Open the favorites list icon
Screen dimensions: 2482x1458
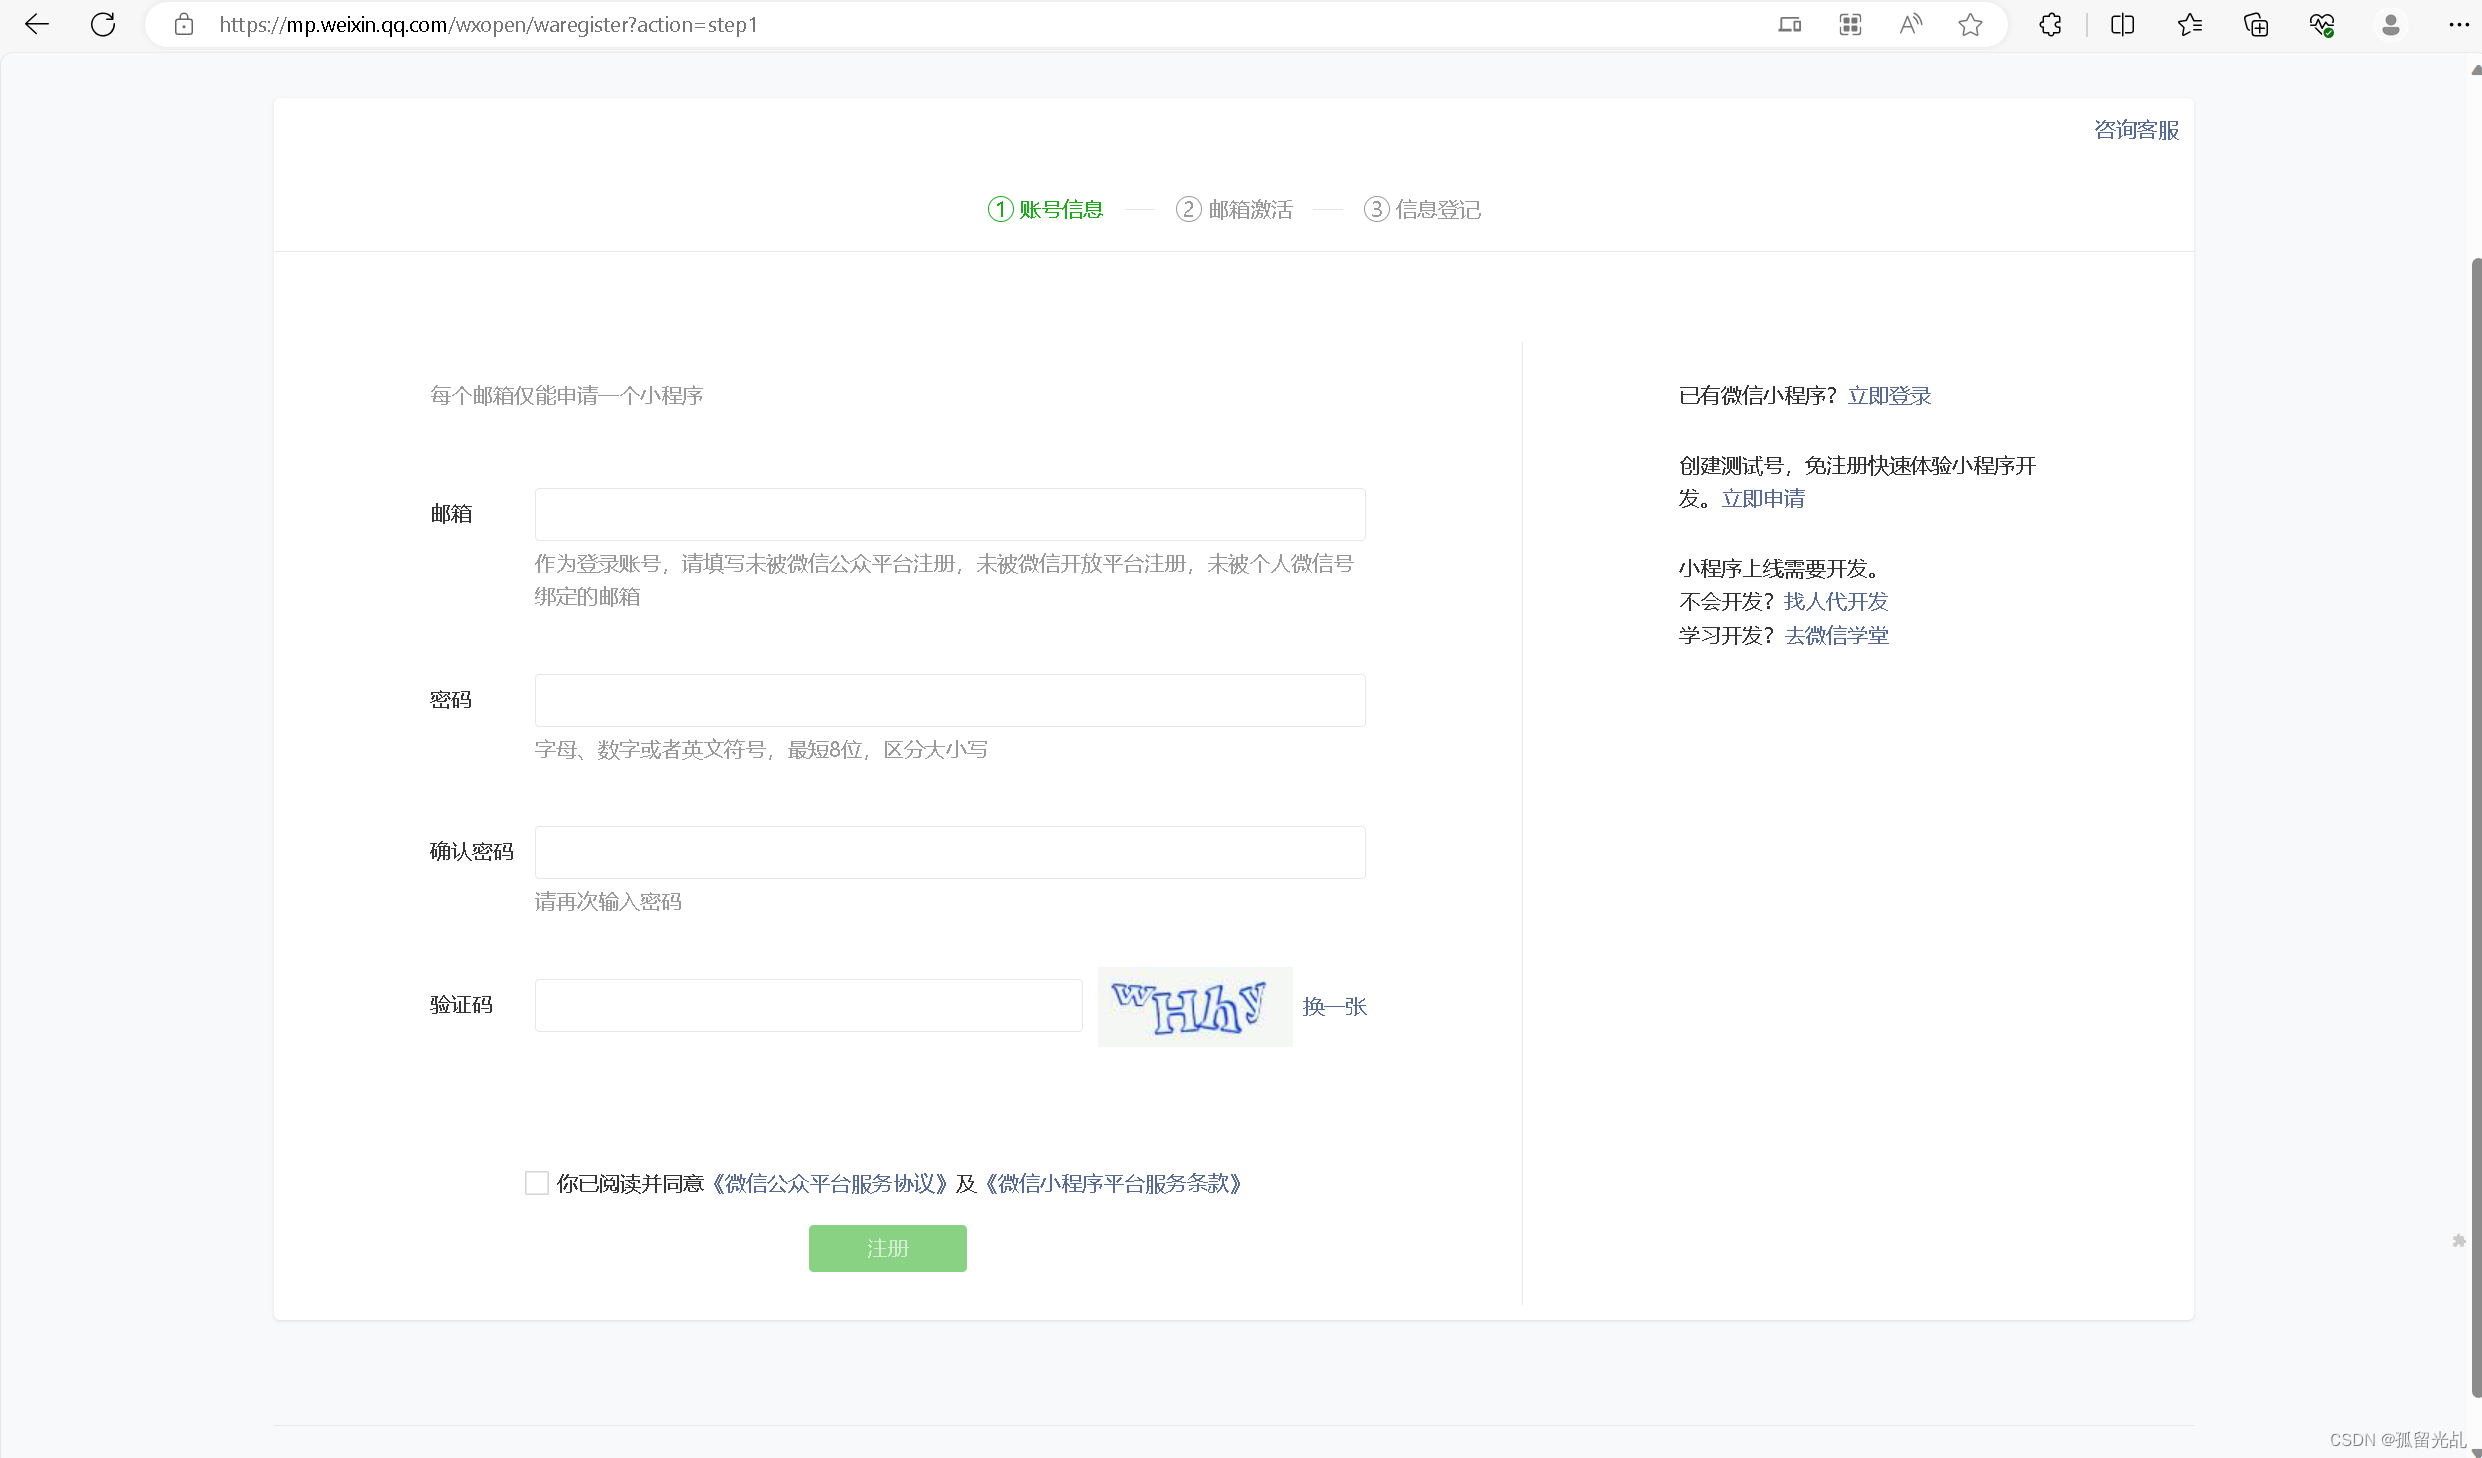tap(2189, 24)
